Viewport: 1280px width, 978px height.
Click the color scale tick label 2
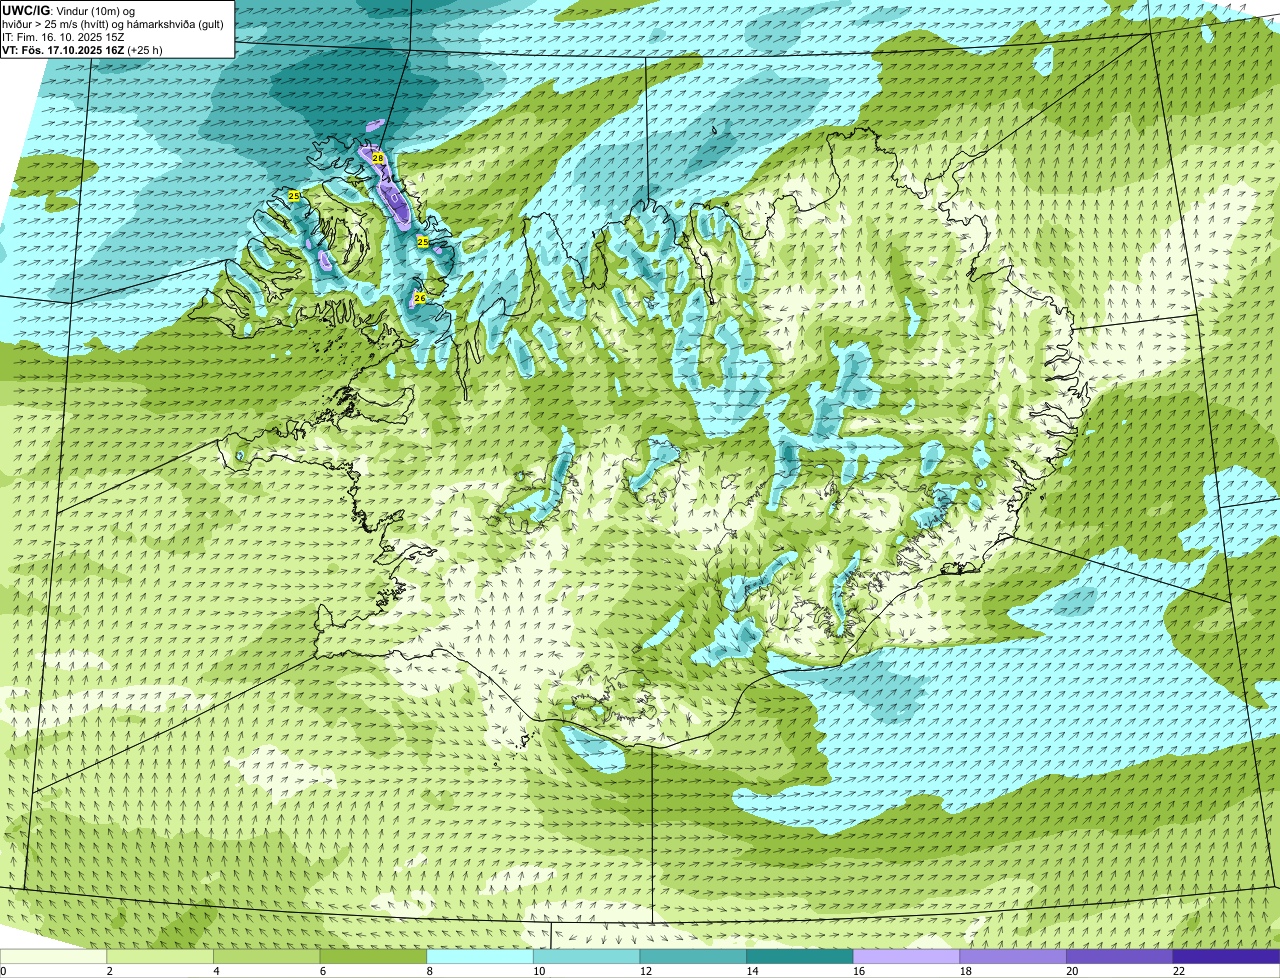[109, 970]
